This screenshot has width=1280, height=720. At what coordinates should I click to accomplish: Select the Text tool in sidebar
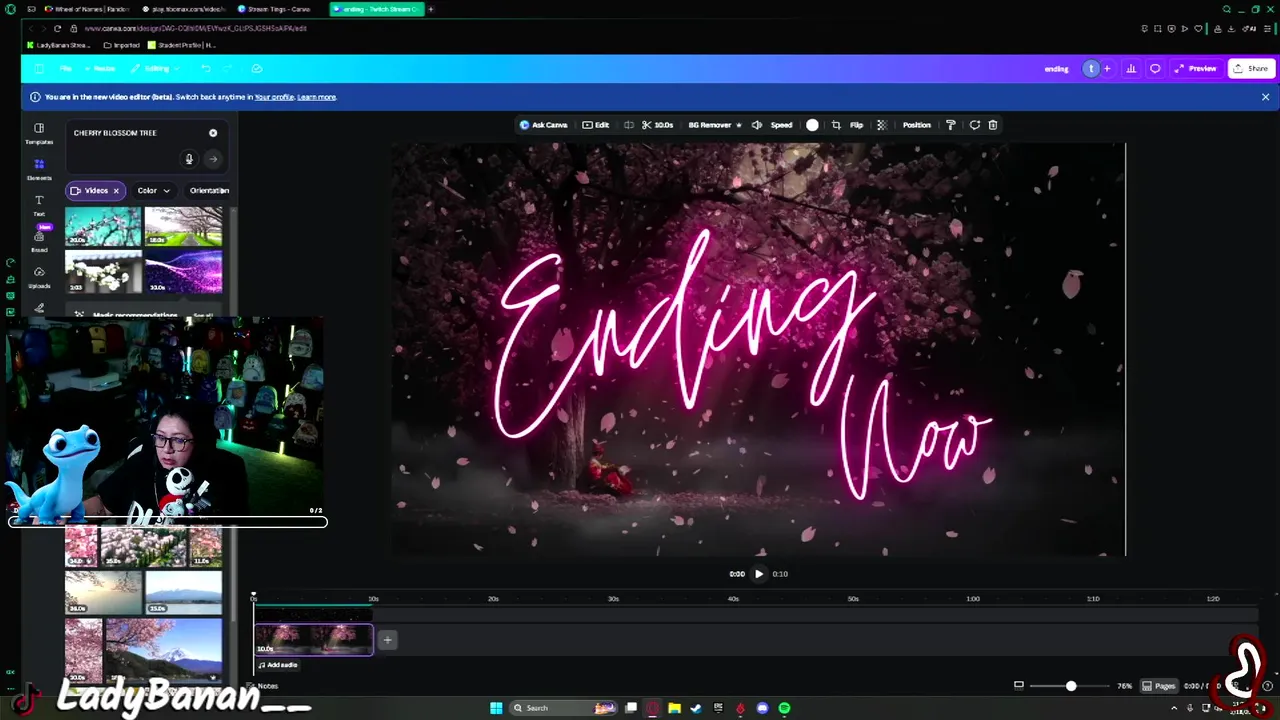tap(39, 205)
